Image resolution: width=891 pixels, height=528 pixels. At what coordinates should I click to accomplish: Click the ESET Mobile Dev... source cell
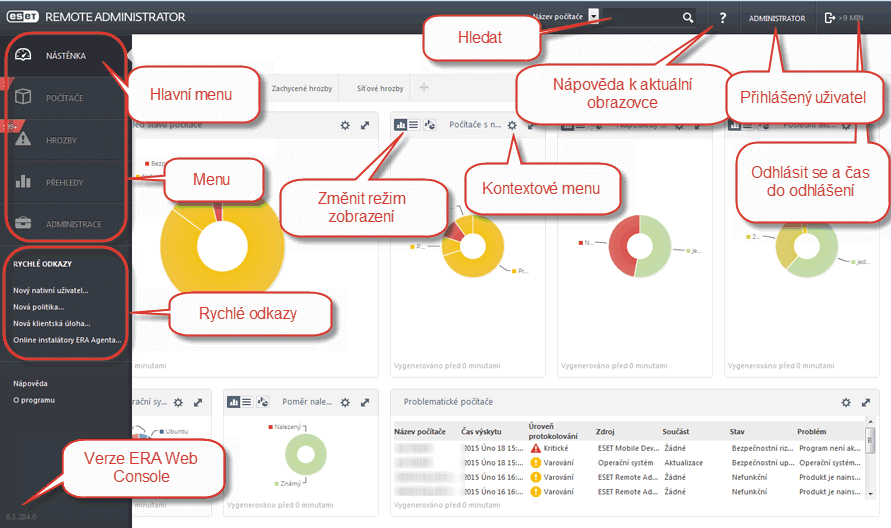628,448
